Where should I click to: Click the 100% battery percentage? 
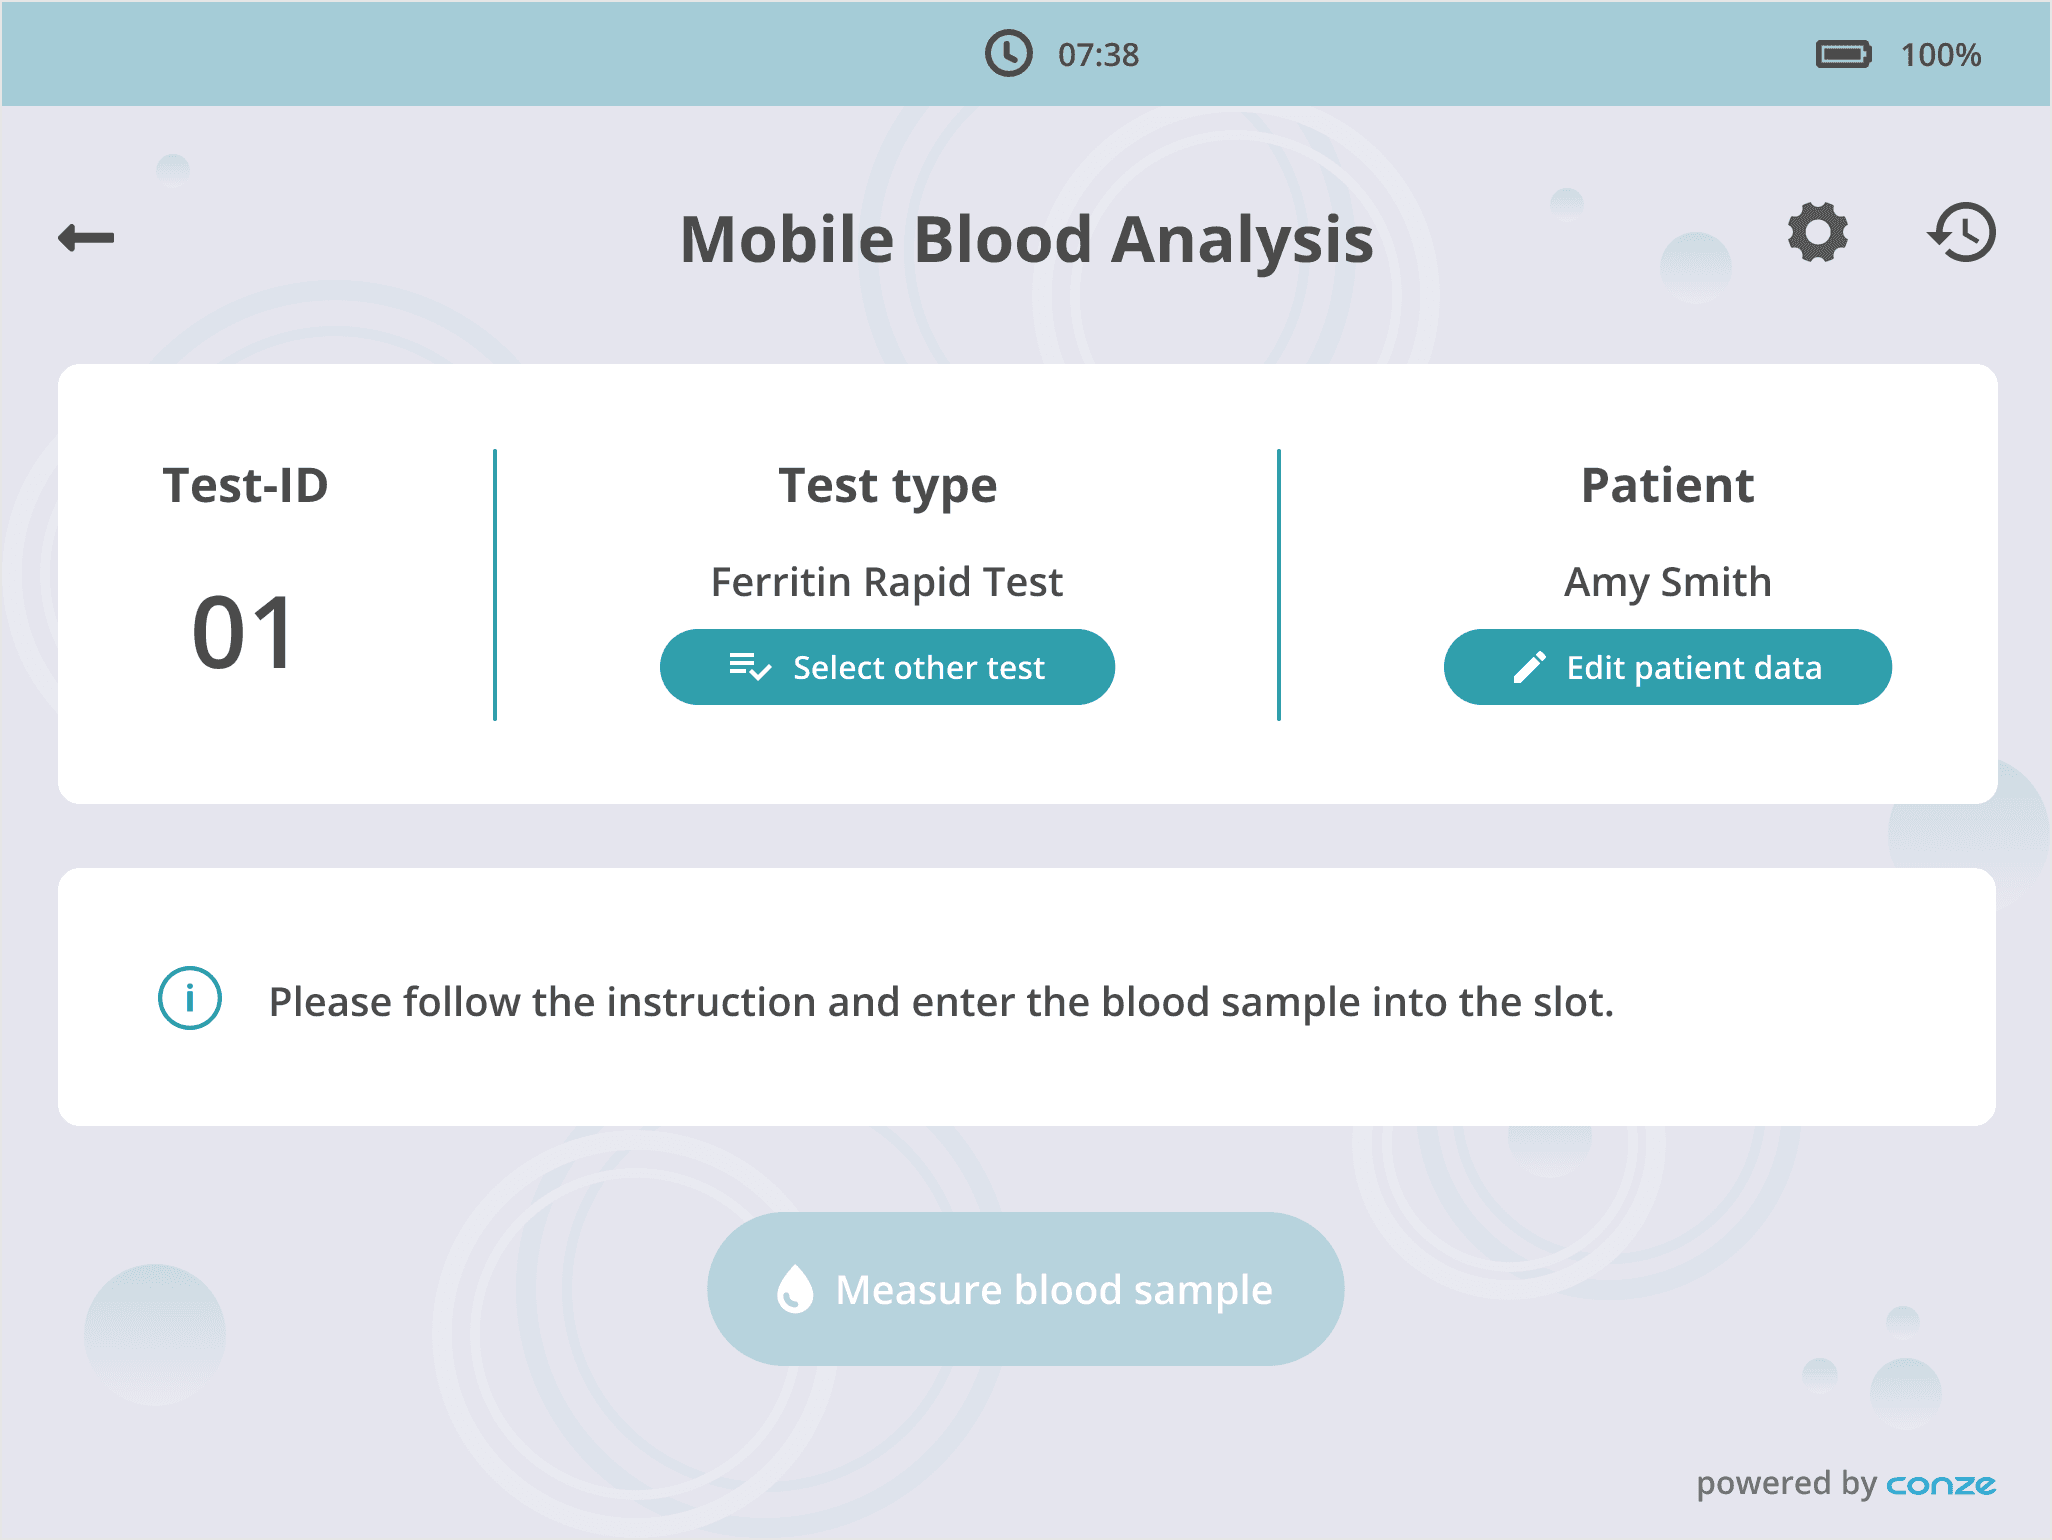[1940, 55]
